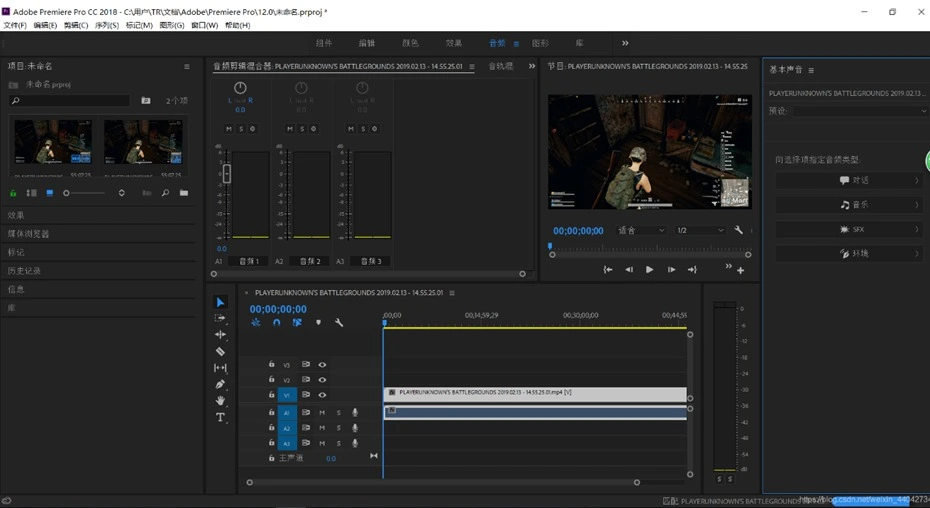930x508 pixels.
Task: Mute audio 1 in clip mixer
Action: pyautogui.click(x=229, y=129)
